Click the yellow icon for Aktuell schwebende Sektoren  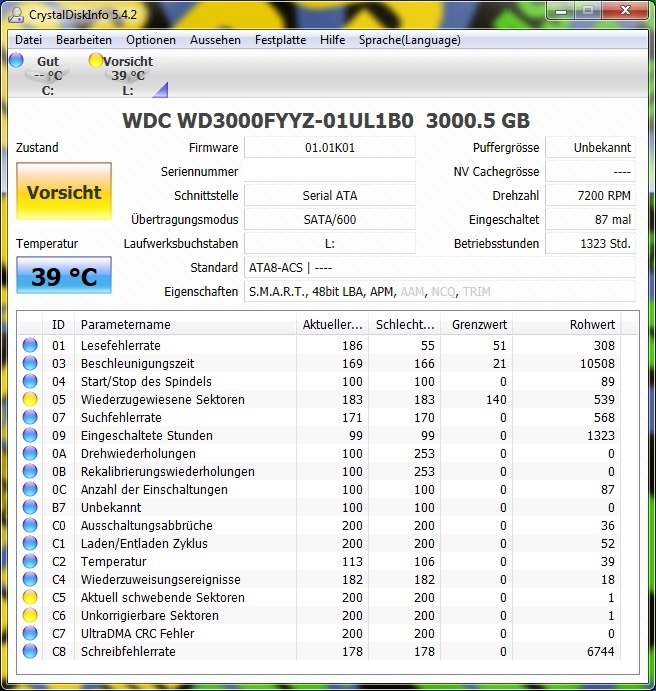[x=30, y=597]
